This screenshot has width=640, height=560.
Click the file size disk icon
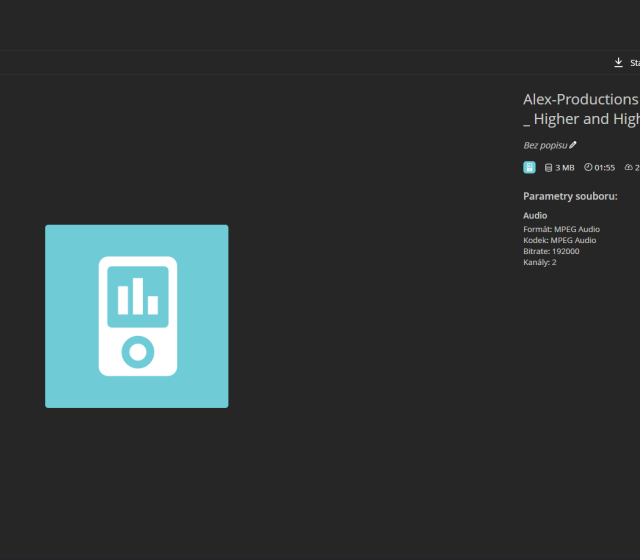click(x=548, y=168)
